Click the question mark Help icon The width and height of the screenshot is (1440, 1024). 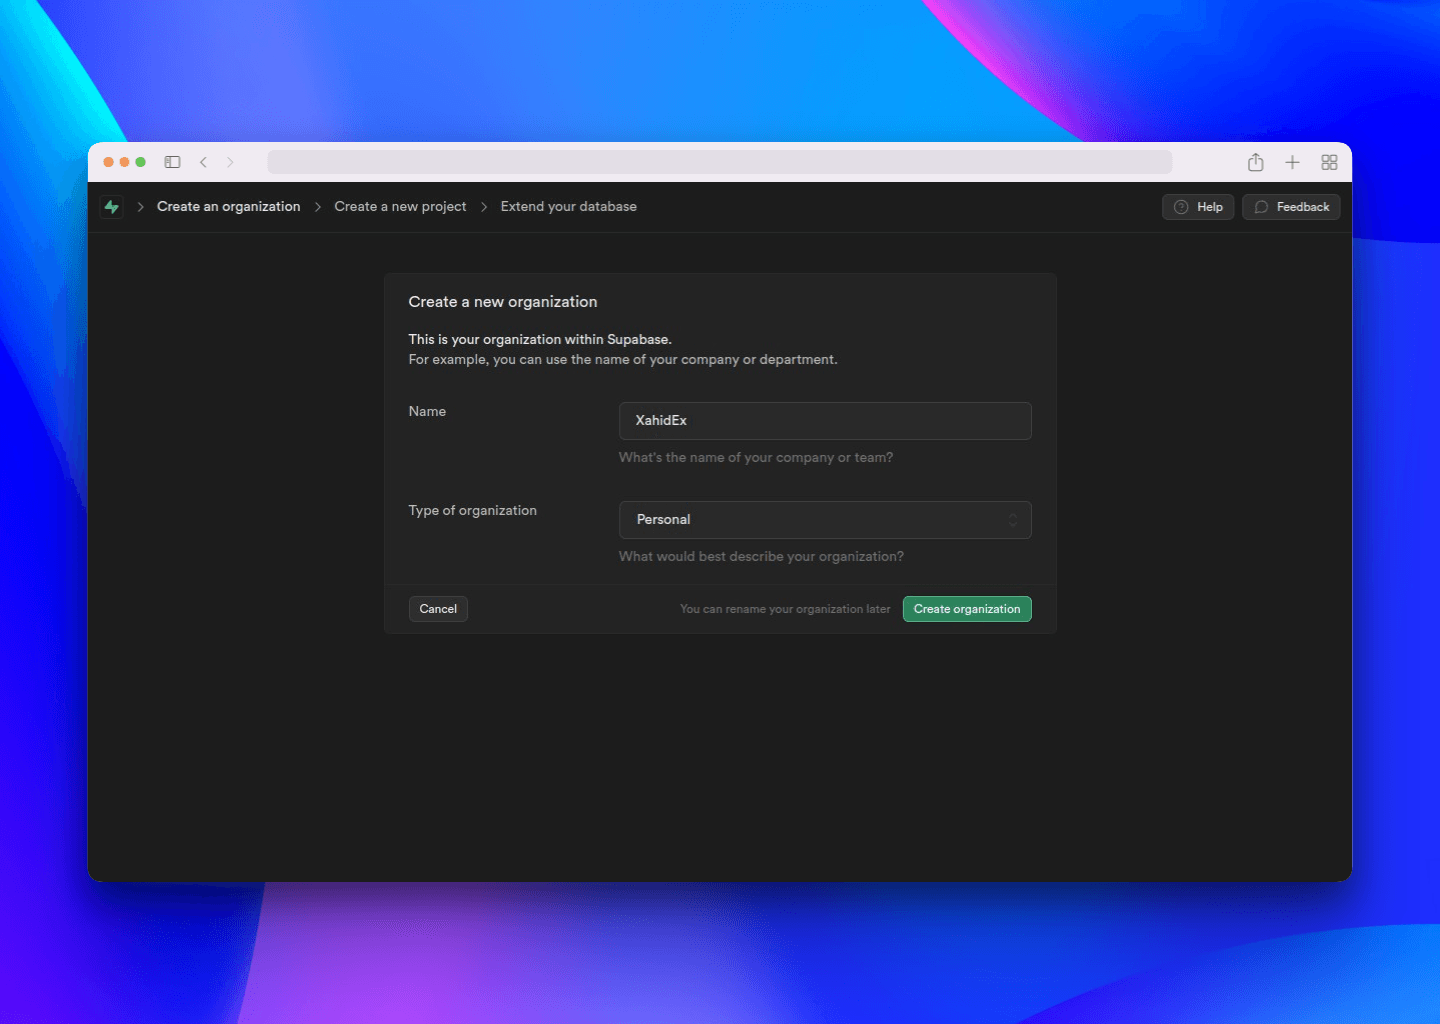1181,207
